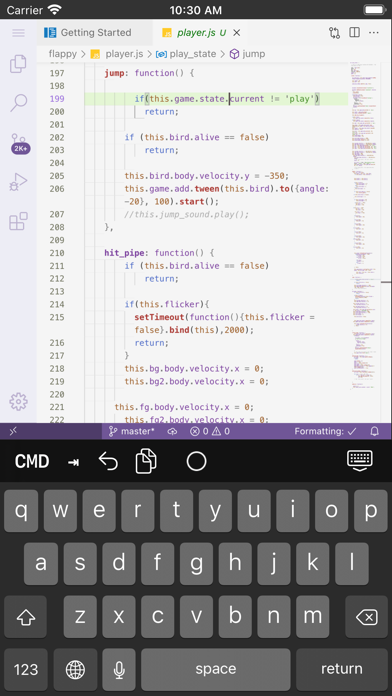This screenshot has height=696, width=392.
Task: Open the play_state breadcrumb dropdown
Action: click(x=186, y=54)
